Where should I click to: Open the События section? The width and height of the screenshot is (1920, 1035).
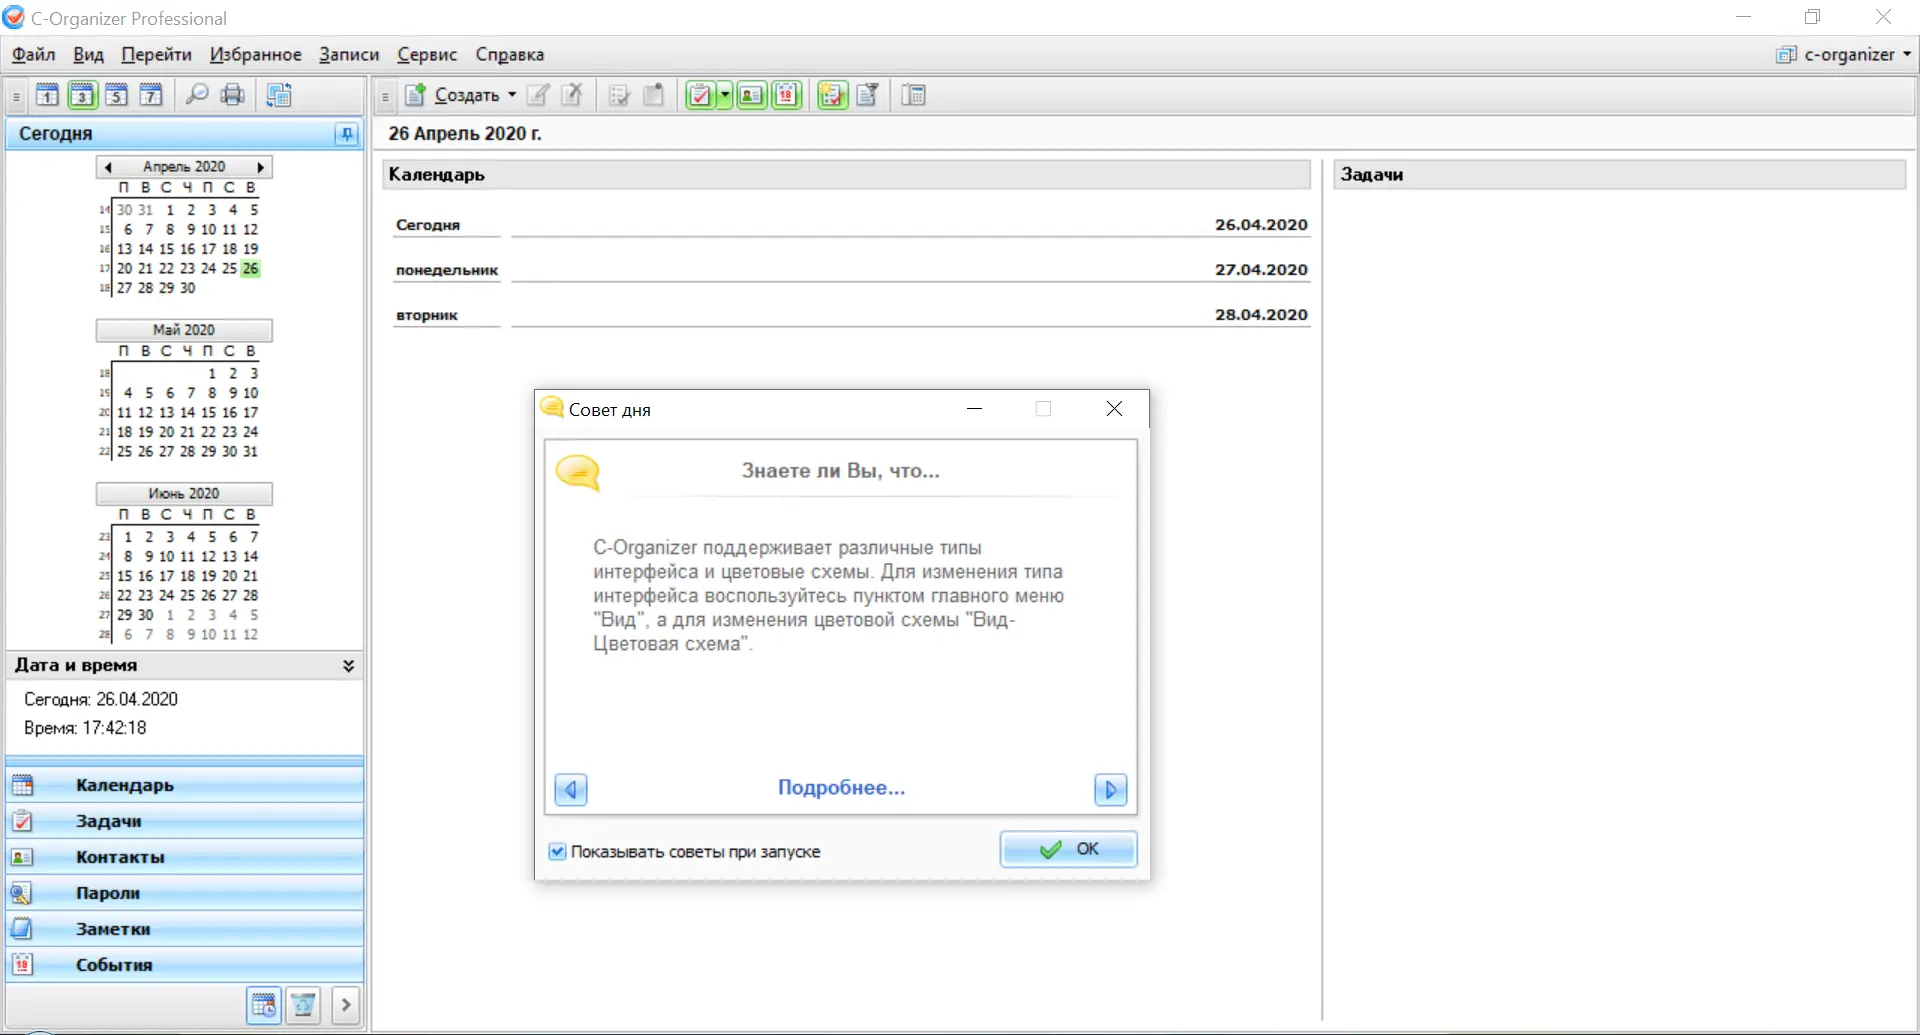click(x=185, y=965)
